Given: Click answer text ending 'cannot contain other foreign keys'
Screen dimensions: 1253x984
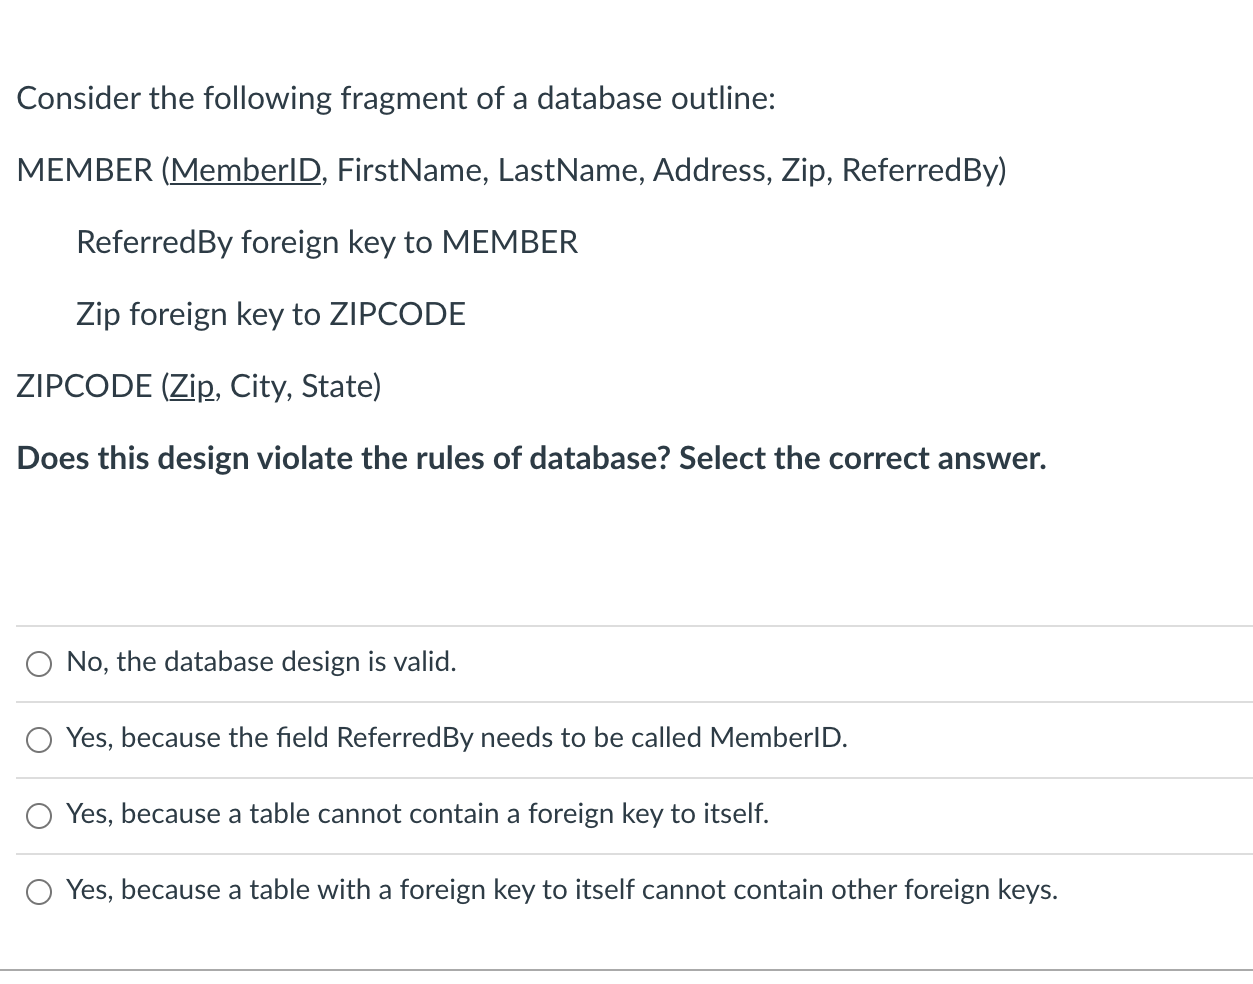Looking at the screenshot, I should tap(561, 890).
